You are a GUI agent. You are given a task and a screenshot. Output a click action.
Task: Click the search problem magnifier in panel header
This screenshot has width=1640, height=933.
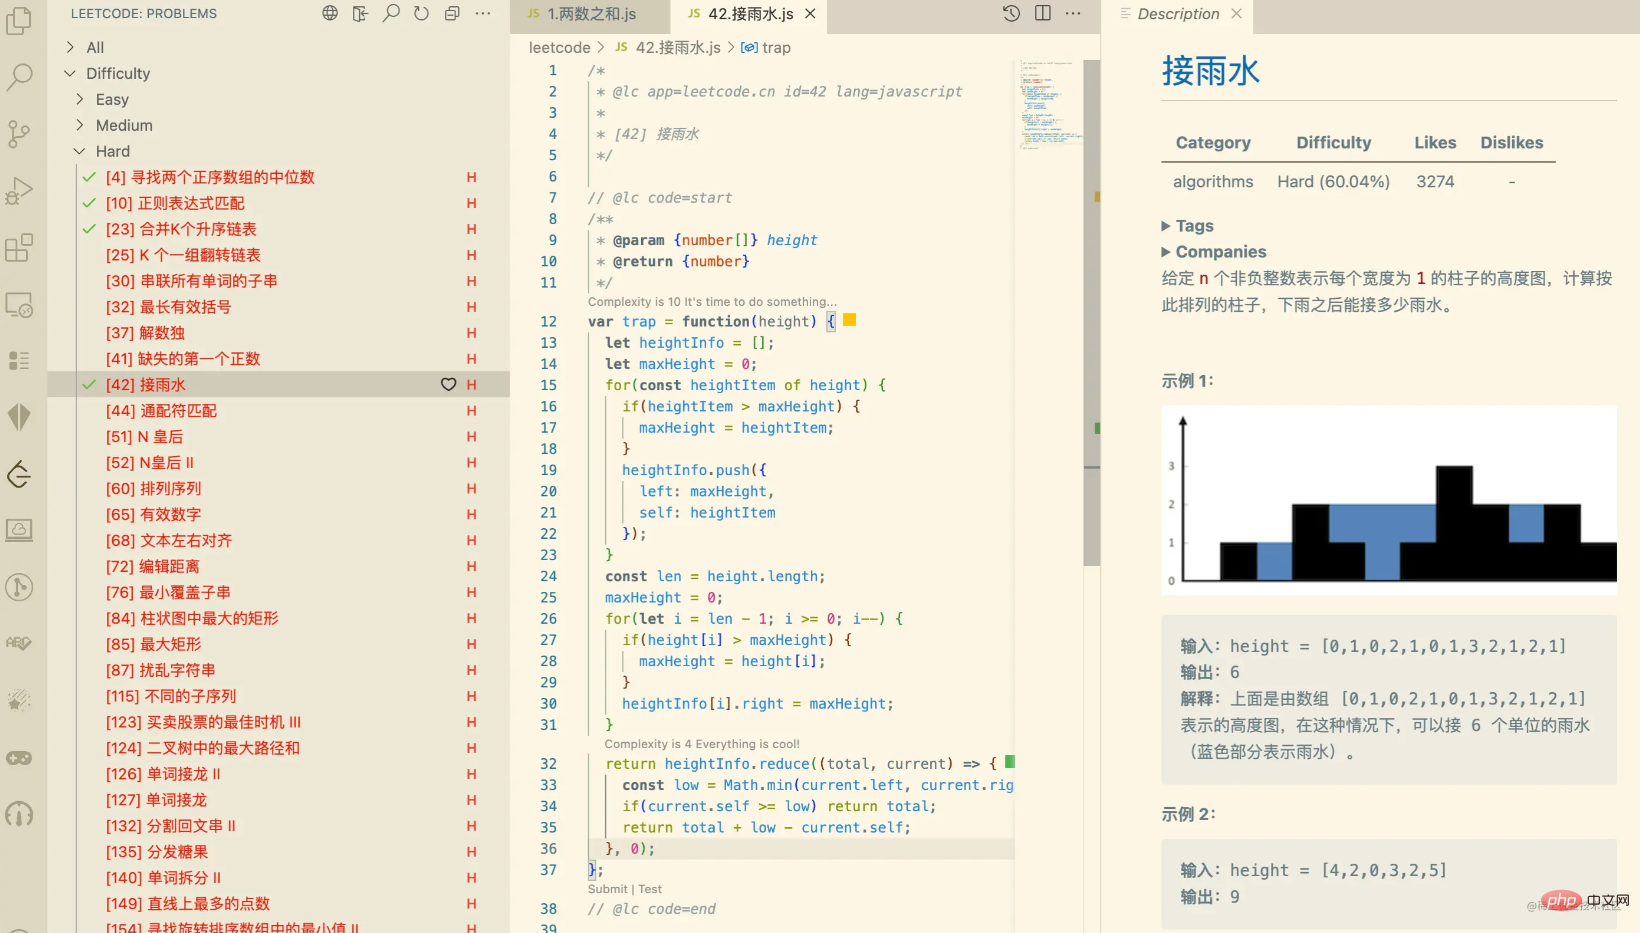pyautogui.click(x=391, y=13)
